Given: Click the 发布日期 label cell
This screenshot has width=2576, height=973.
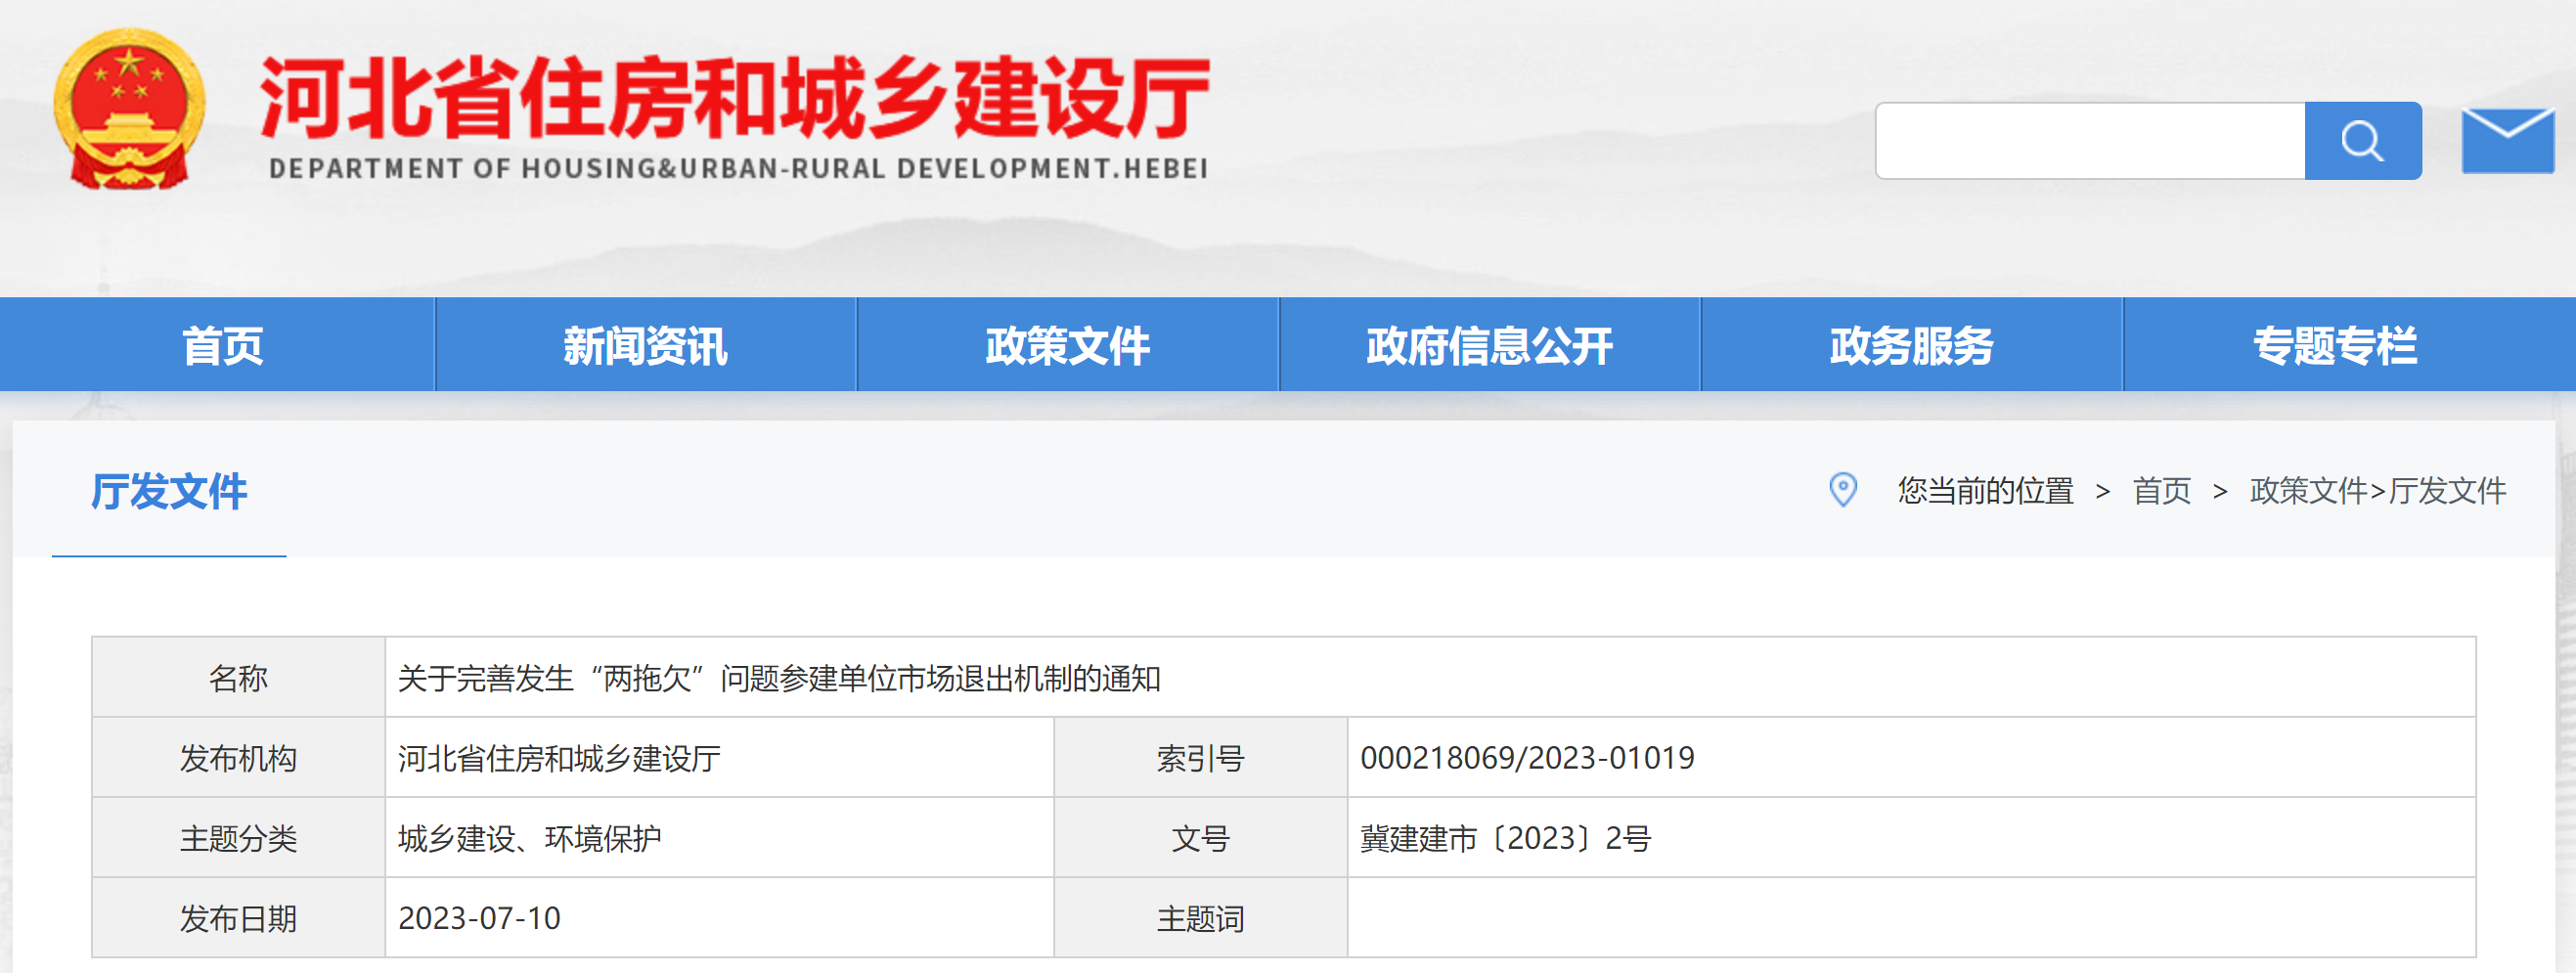Looking at the screenshot, I should (238, 918).
